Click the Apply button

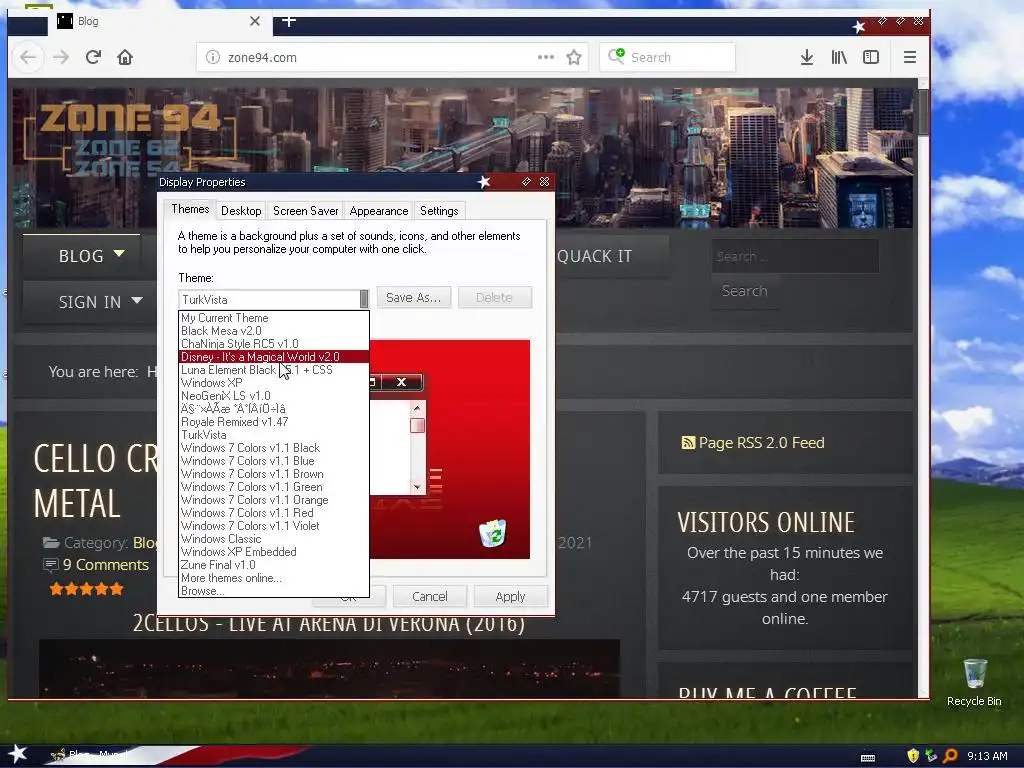click(x=510, y=596)
